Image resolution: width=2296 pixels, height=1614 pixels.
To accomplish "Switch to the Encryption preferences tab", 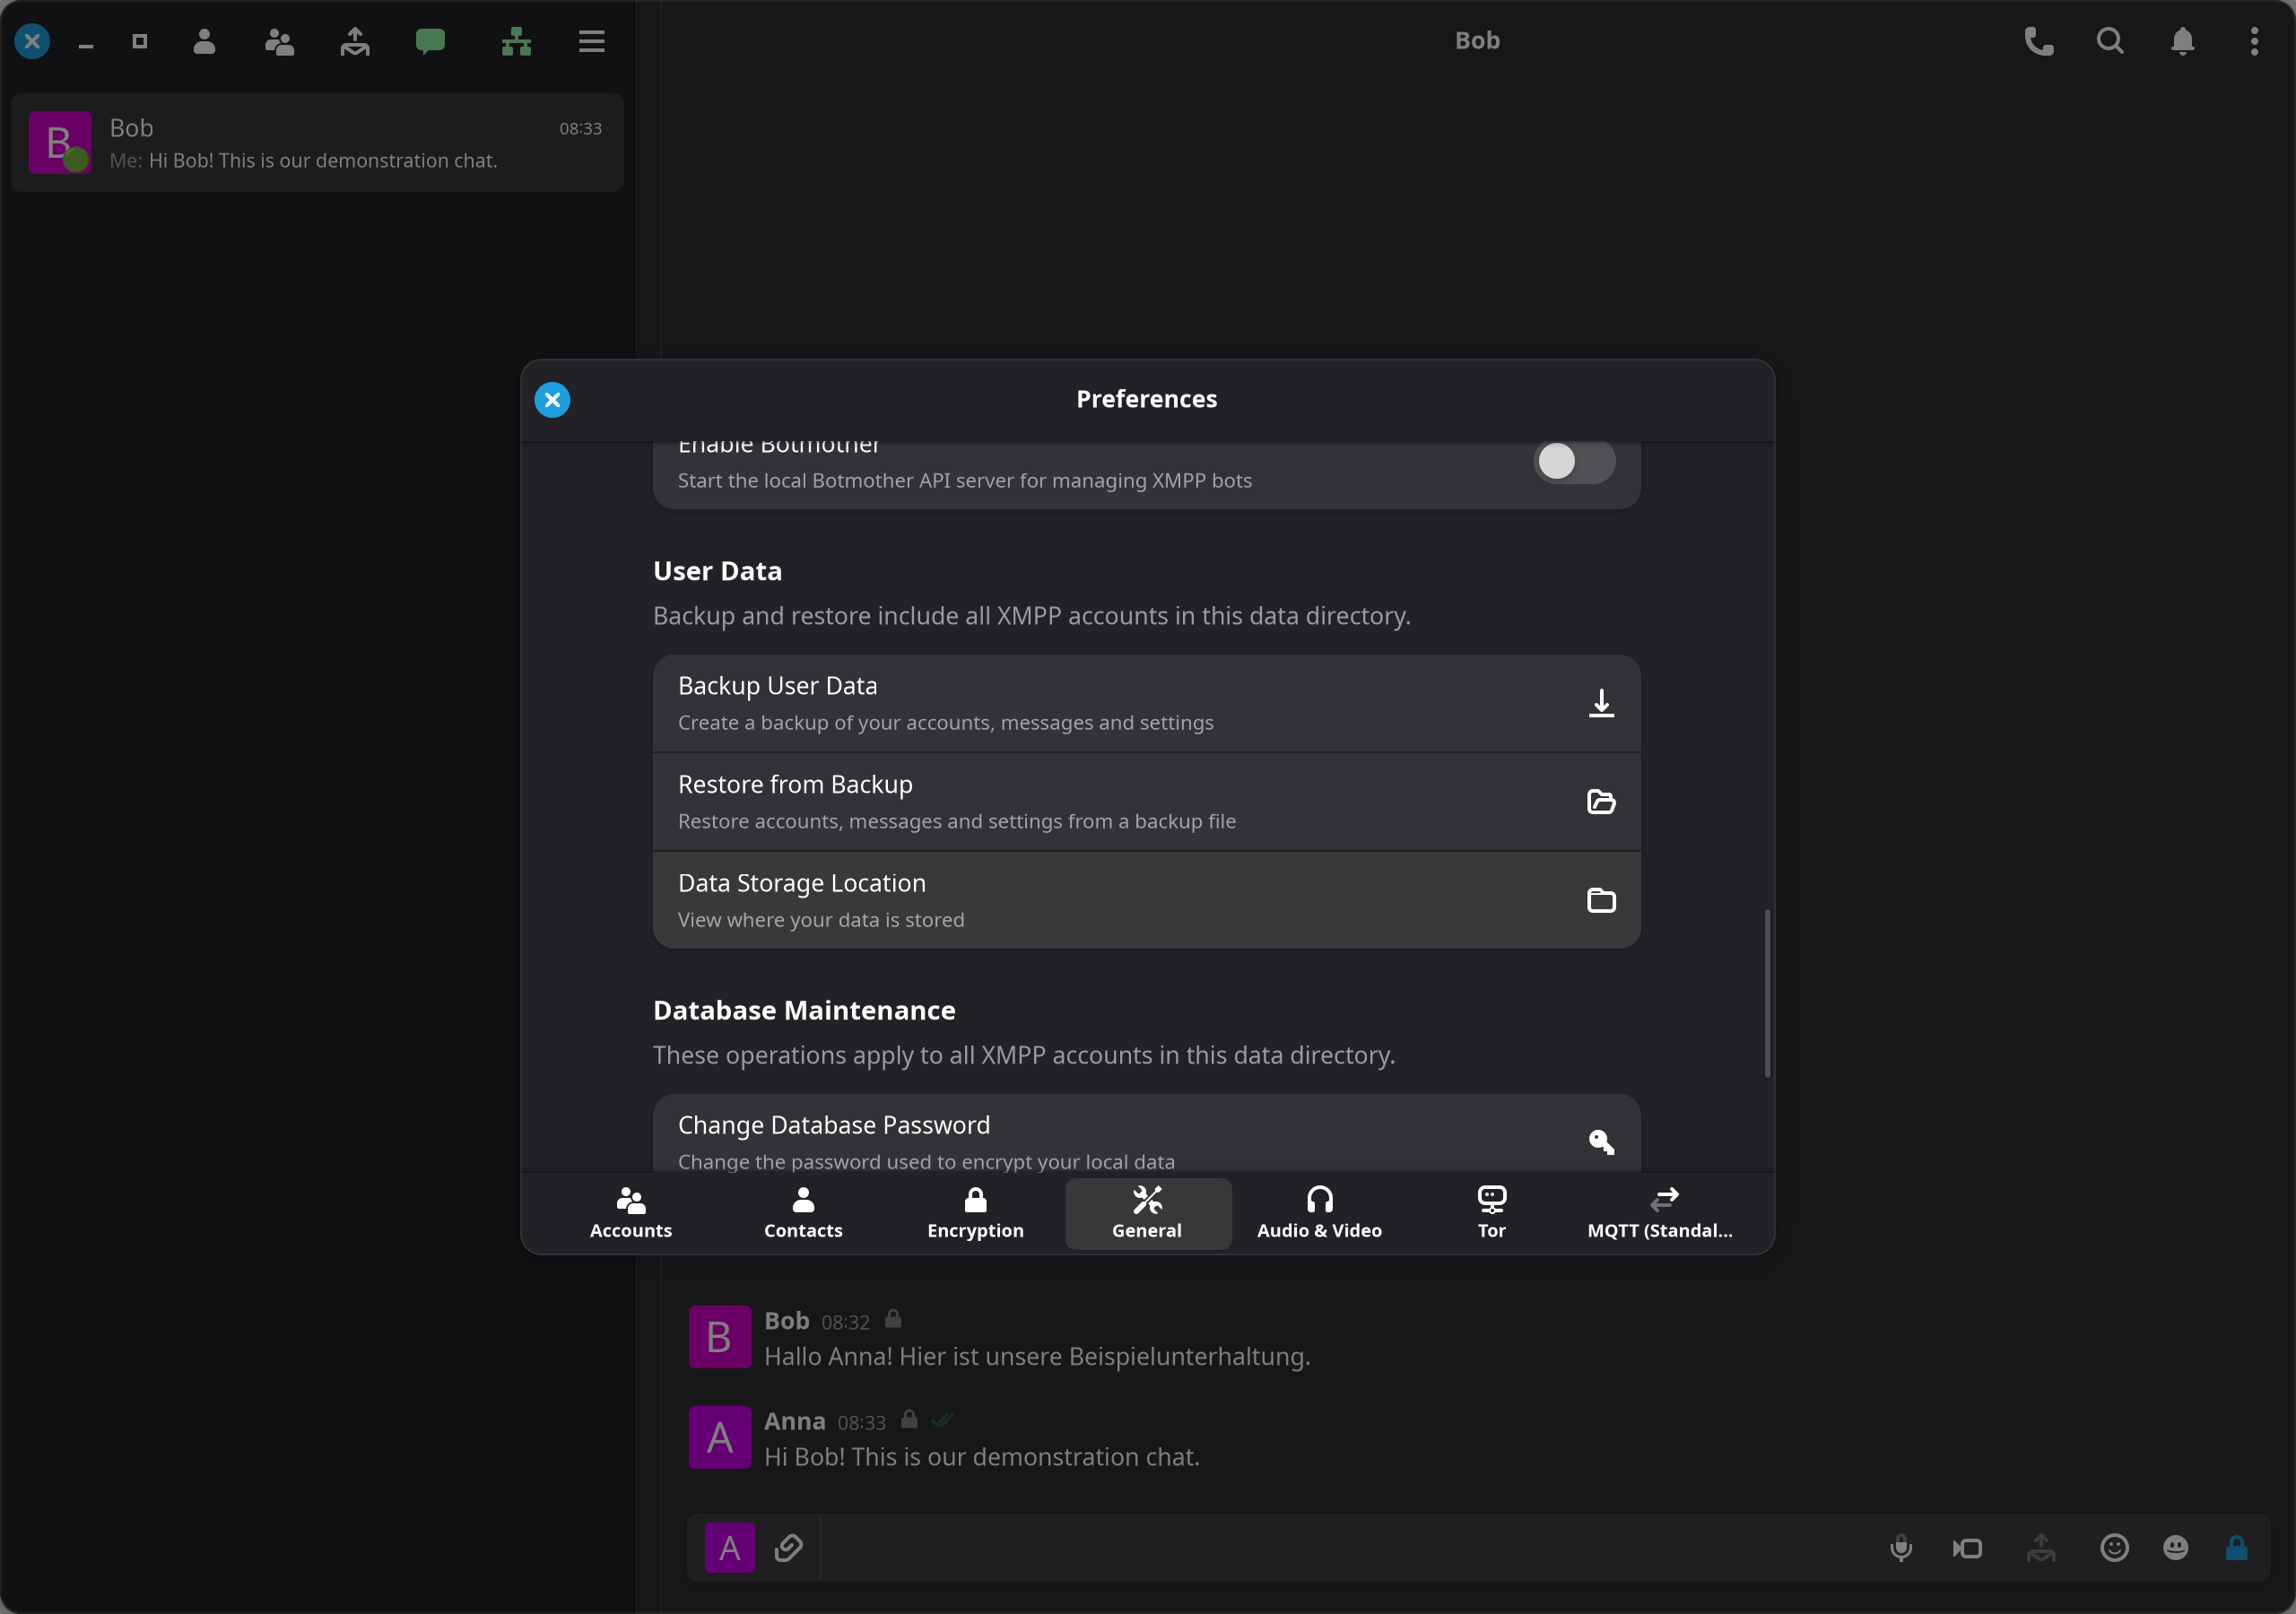I will click(975, 1213).
